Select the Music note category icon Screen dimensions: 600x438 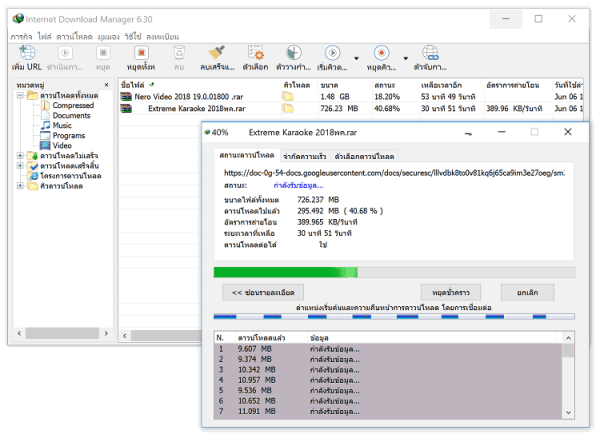[x=45, y=125]
